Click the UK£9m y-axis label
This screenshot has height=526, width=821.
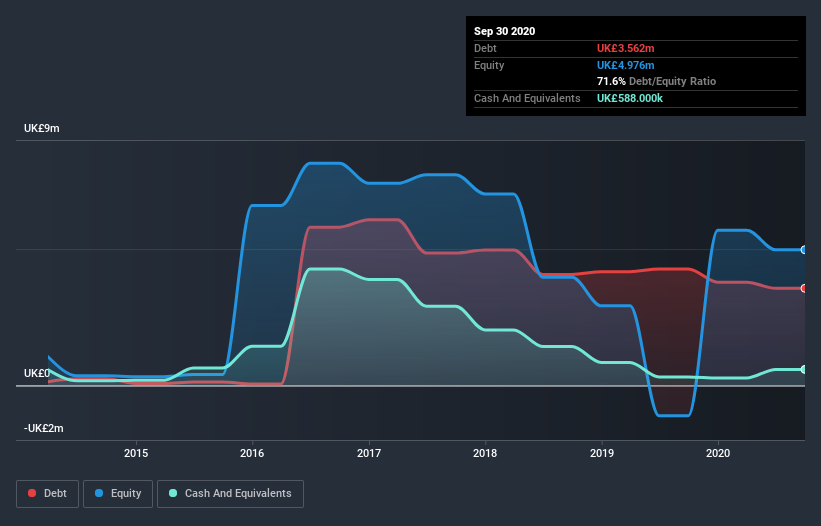41,129
